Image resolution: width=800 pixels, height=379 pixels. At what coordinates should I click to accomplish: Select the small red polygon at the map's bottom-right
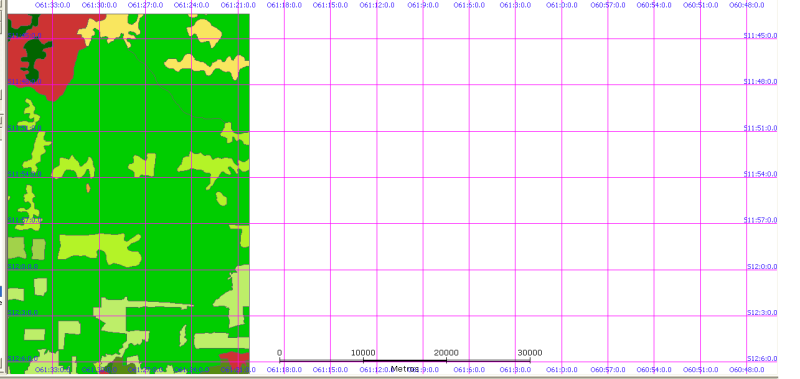234,358
